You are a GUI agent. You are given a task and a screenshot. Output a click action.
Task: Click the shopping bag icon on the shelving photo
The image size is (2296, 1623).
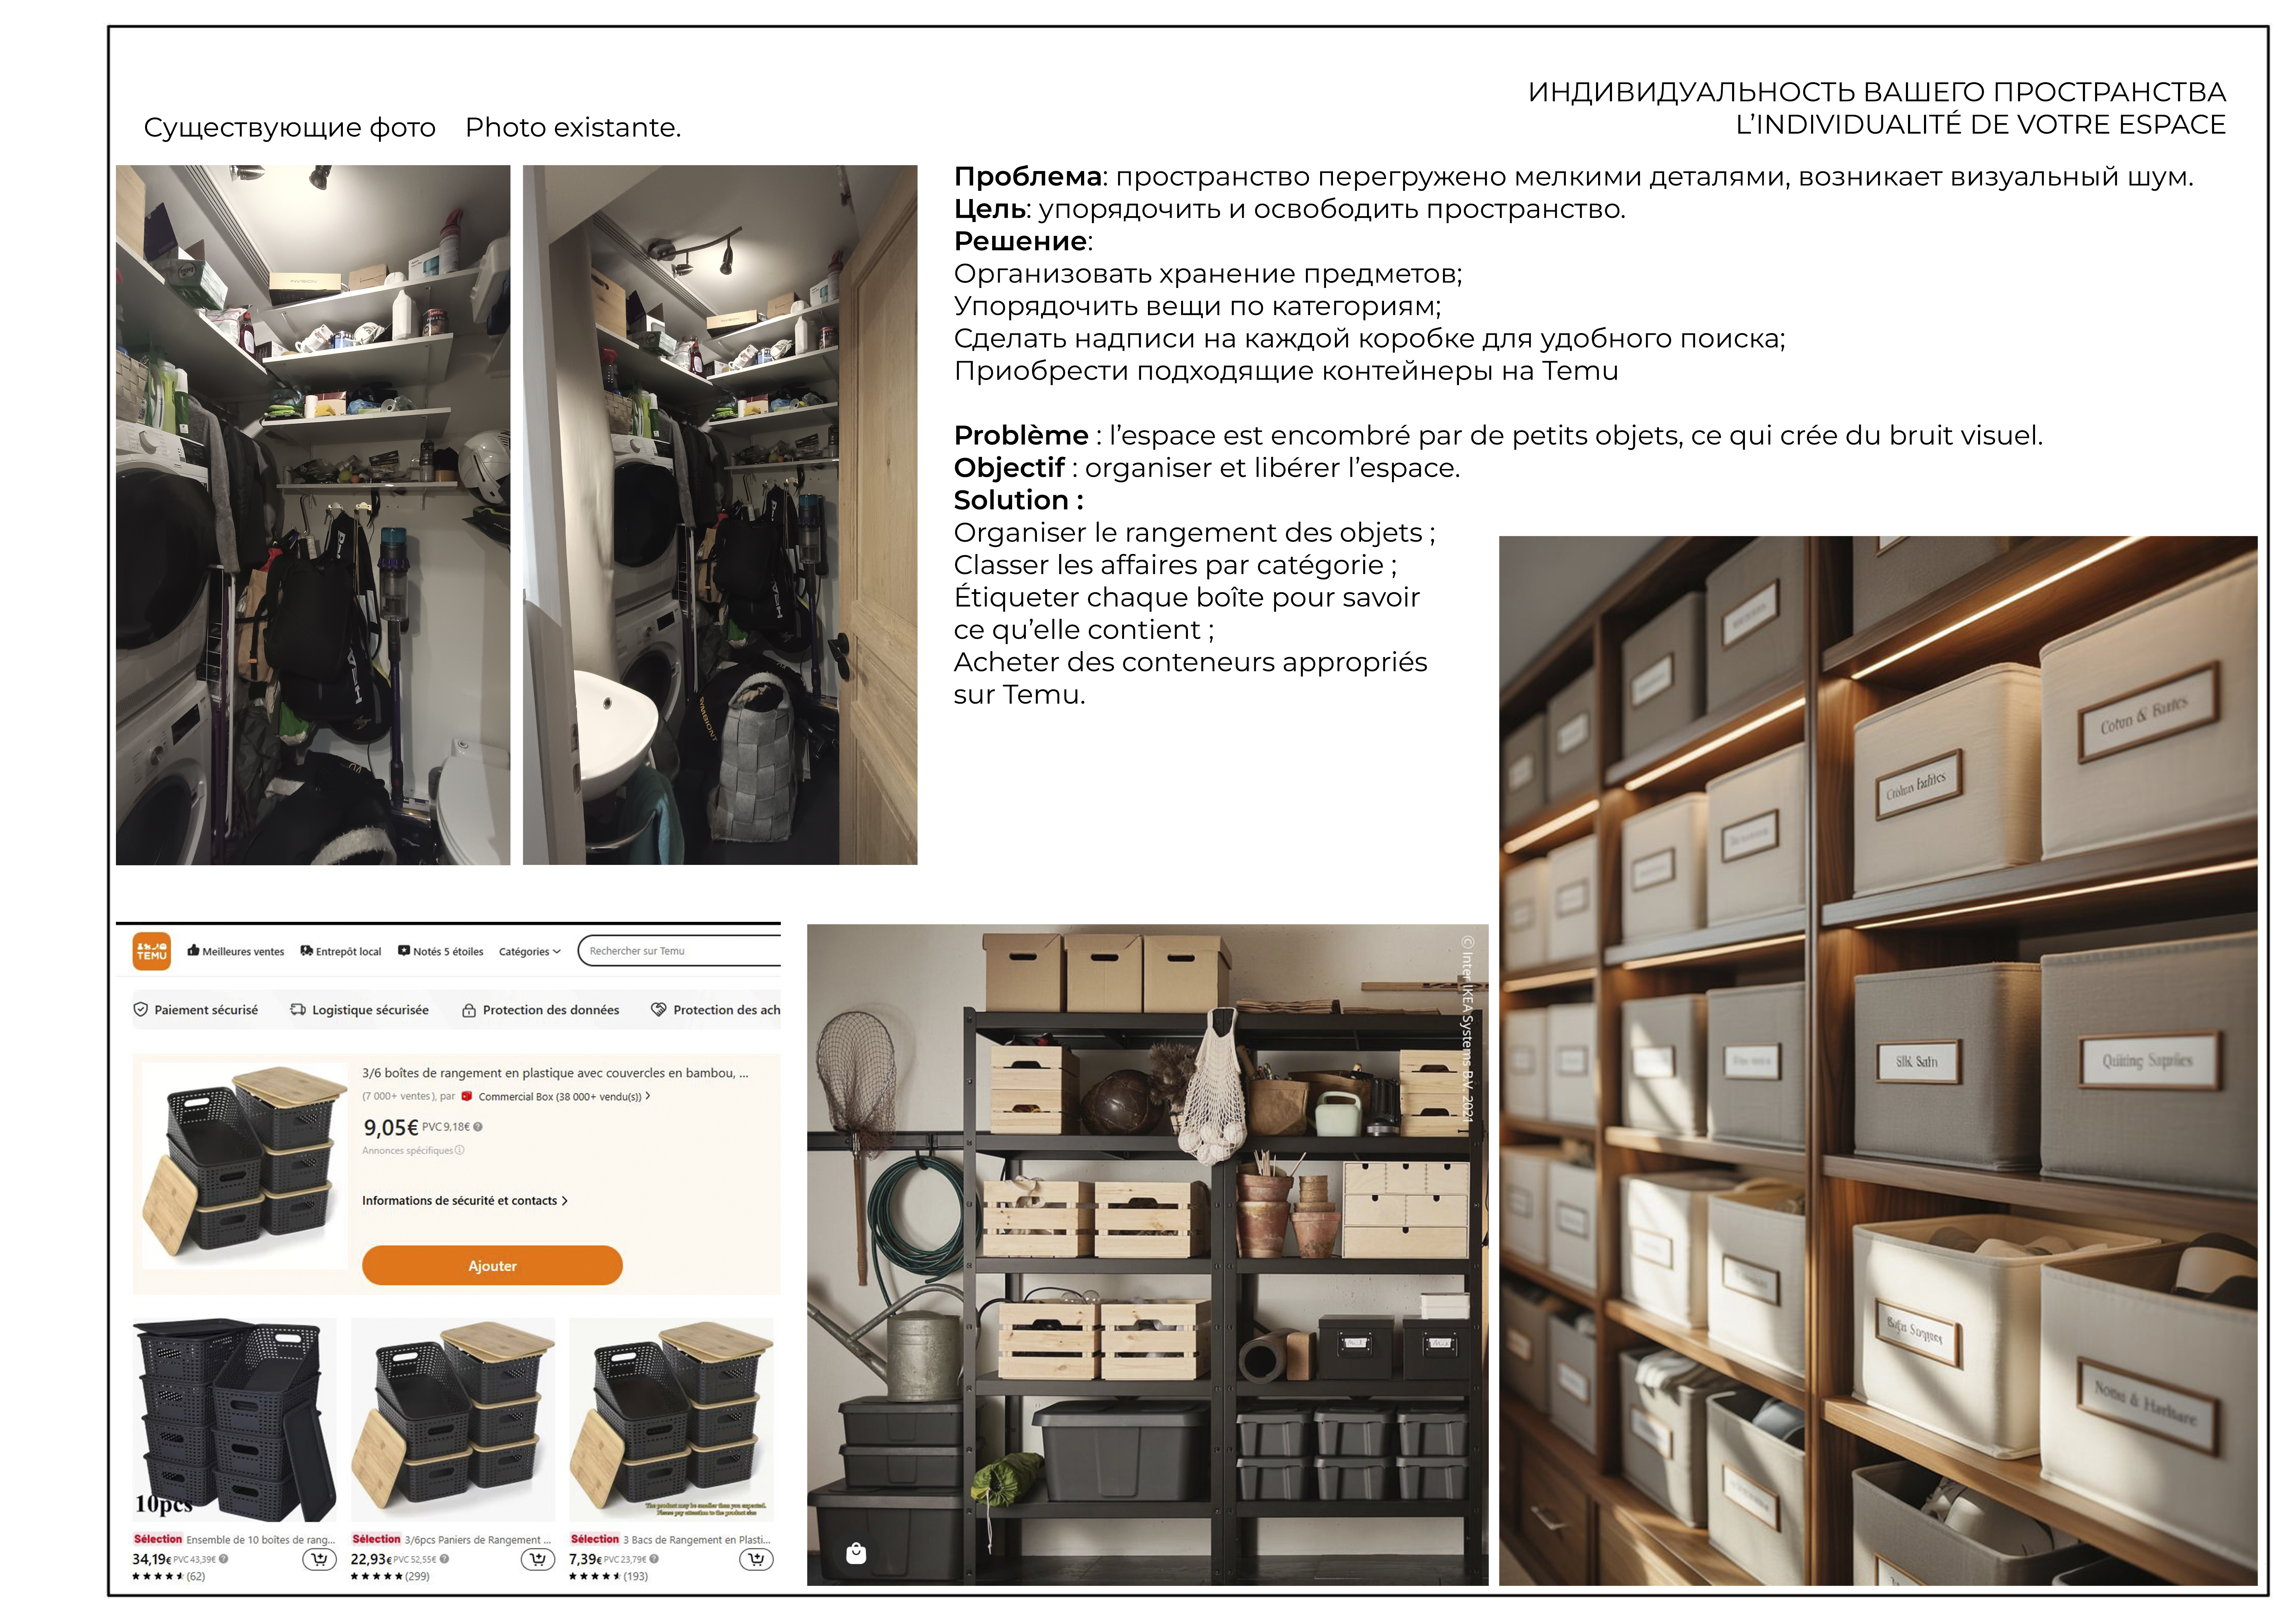pyautogui.click(x=856, y=1553)
